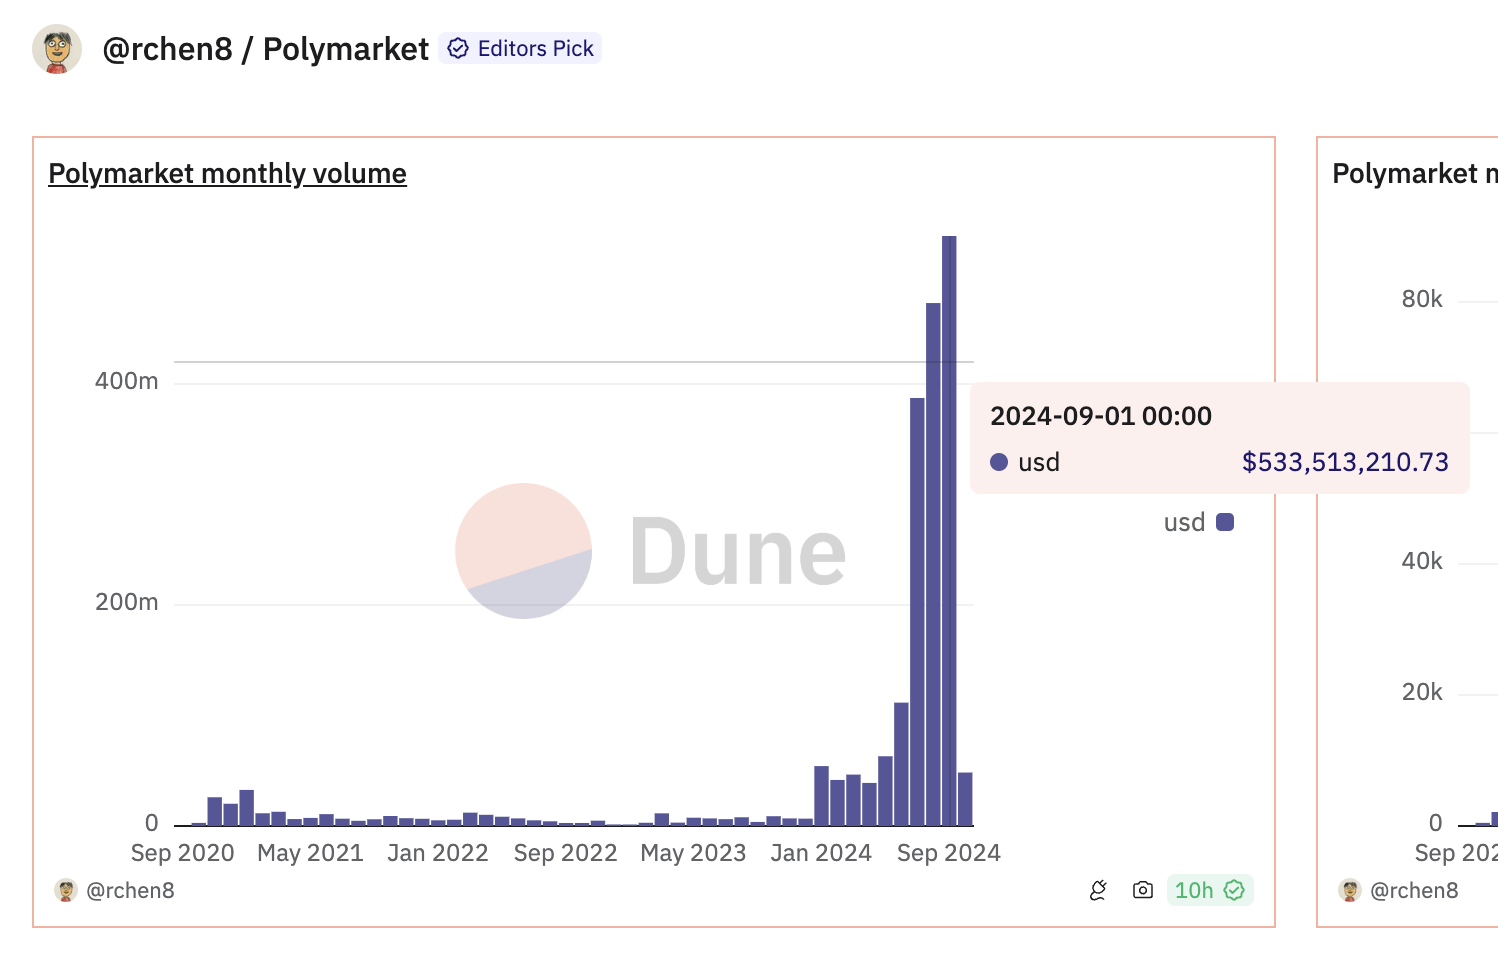Click the small avatar beside @rchen8 under the monthly volume chart
This screenshot has width=1498, height=956.
click(66, 890)
